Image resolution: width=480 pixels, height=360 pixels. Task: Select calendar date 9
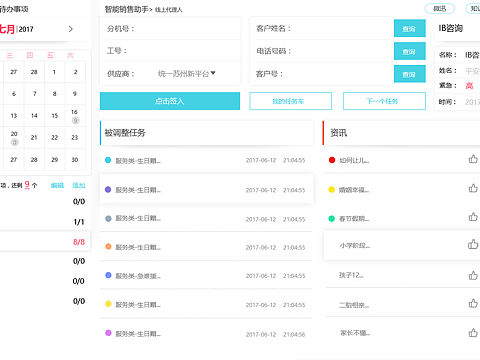(x=75, y=94)
